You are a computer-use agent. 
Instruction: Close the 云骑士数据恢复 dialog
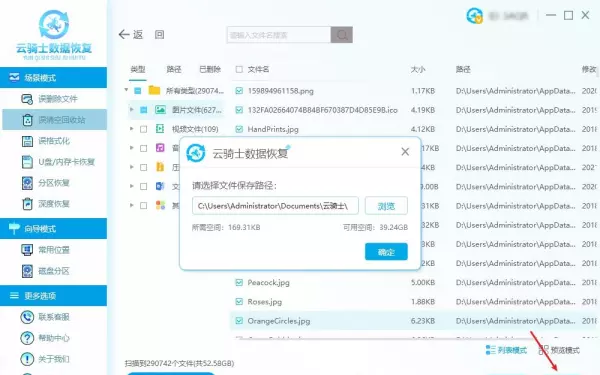405,152
